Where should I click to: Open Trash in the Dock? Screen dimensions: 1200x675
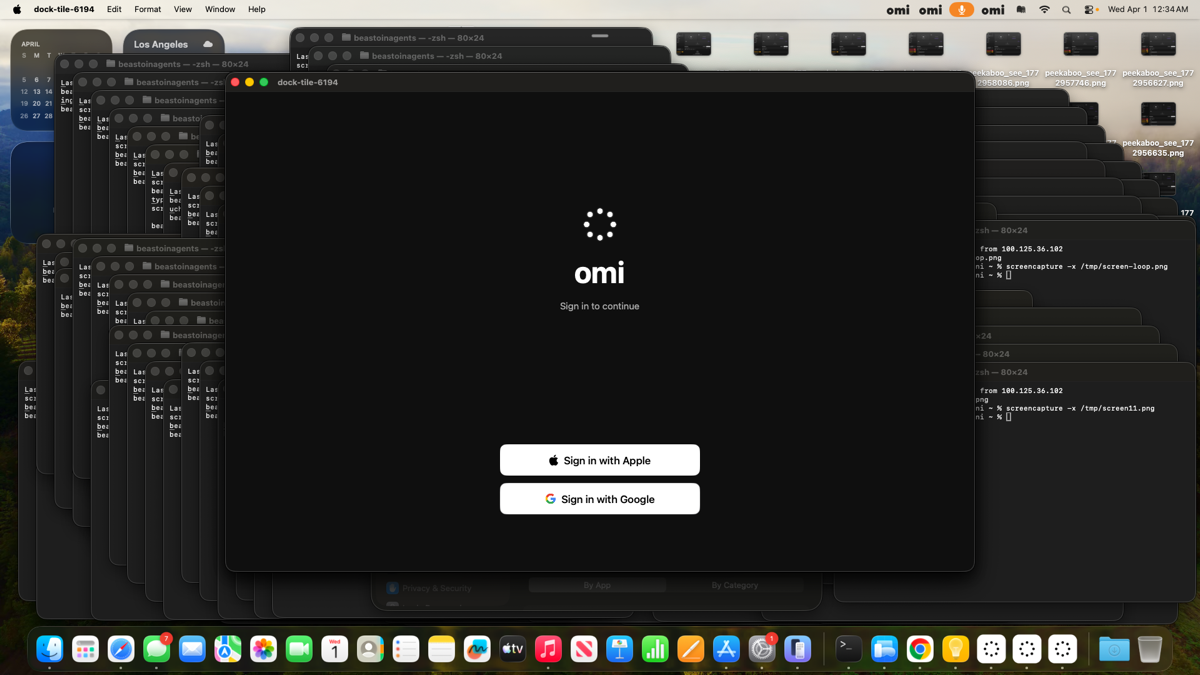coord(1150,649)
